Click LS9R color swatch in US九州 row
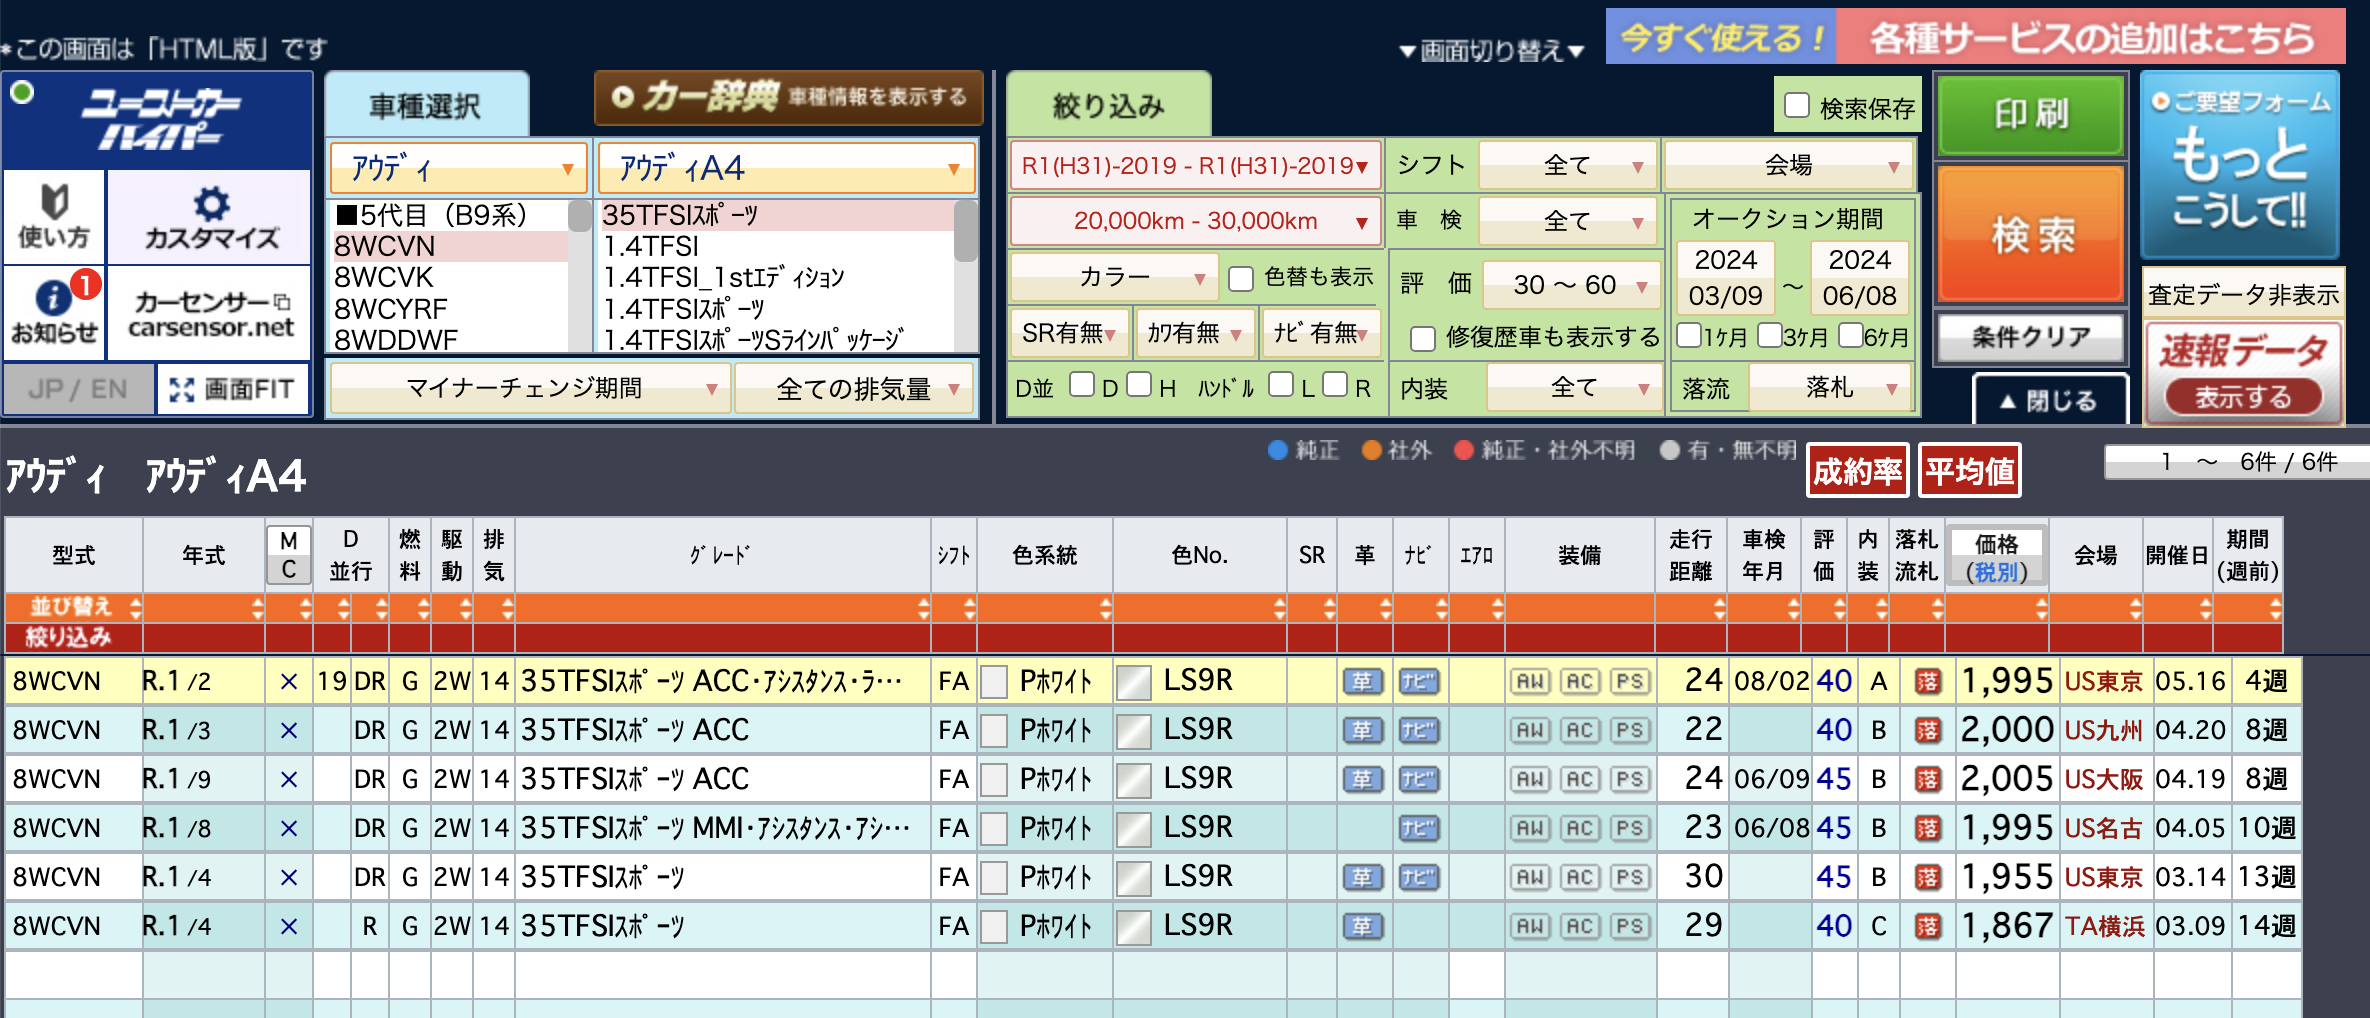 pyautogui.click(x=1134, y=731)
